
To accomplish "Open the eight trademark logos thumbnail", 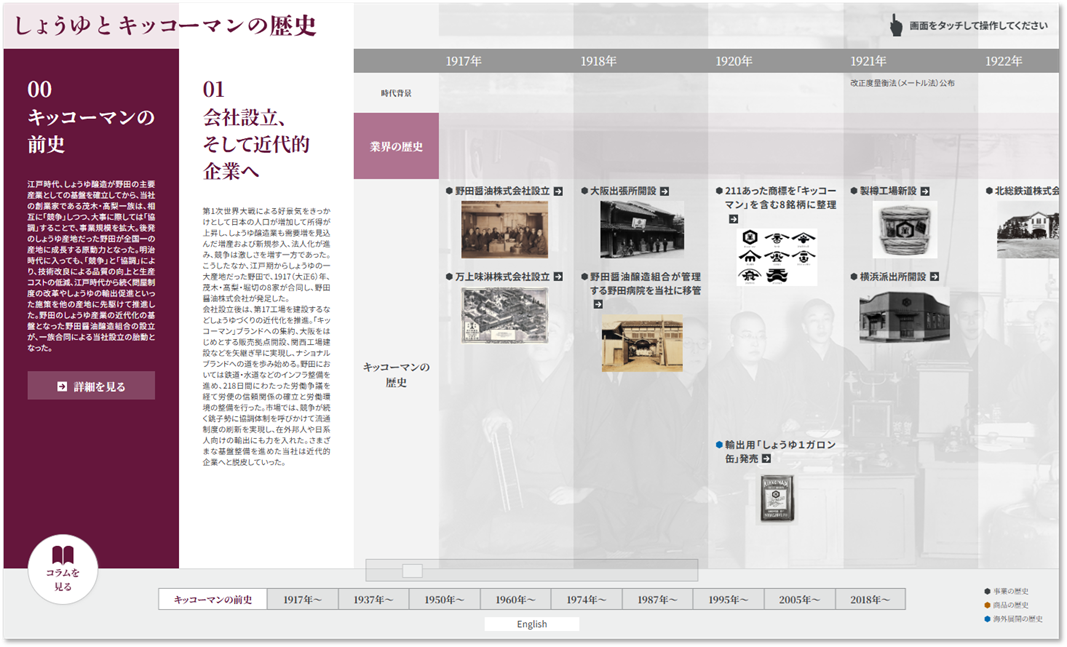I will (x=776, y=256).
